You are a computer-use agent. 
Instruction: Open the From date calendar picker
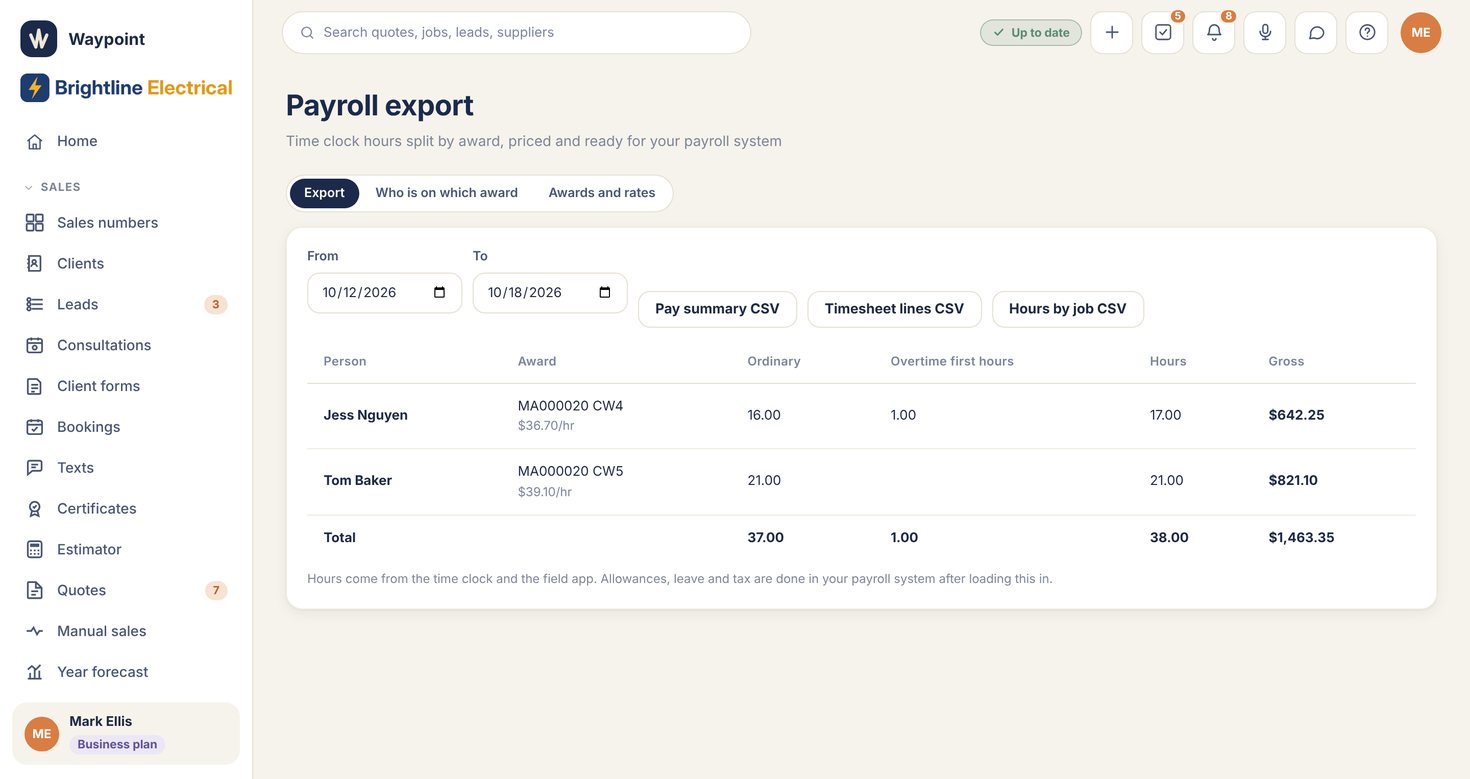440,293
